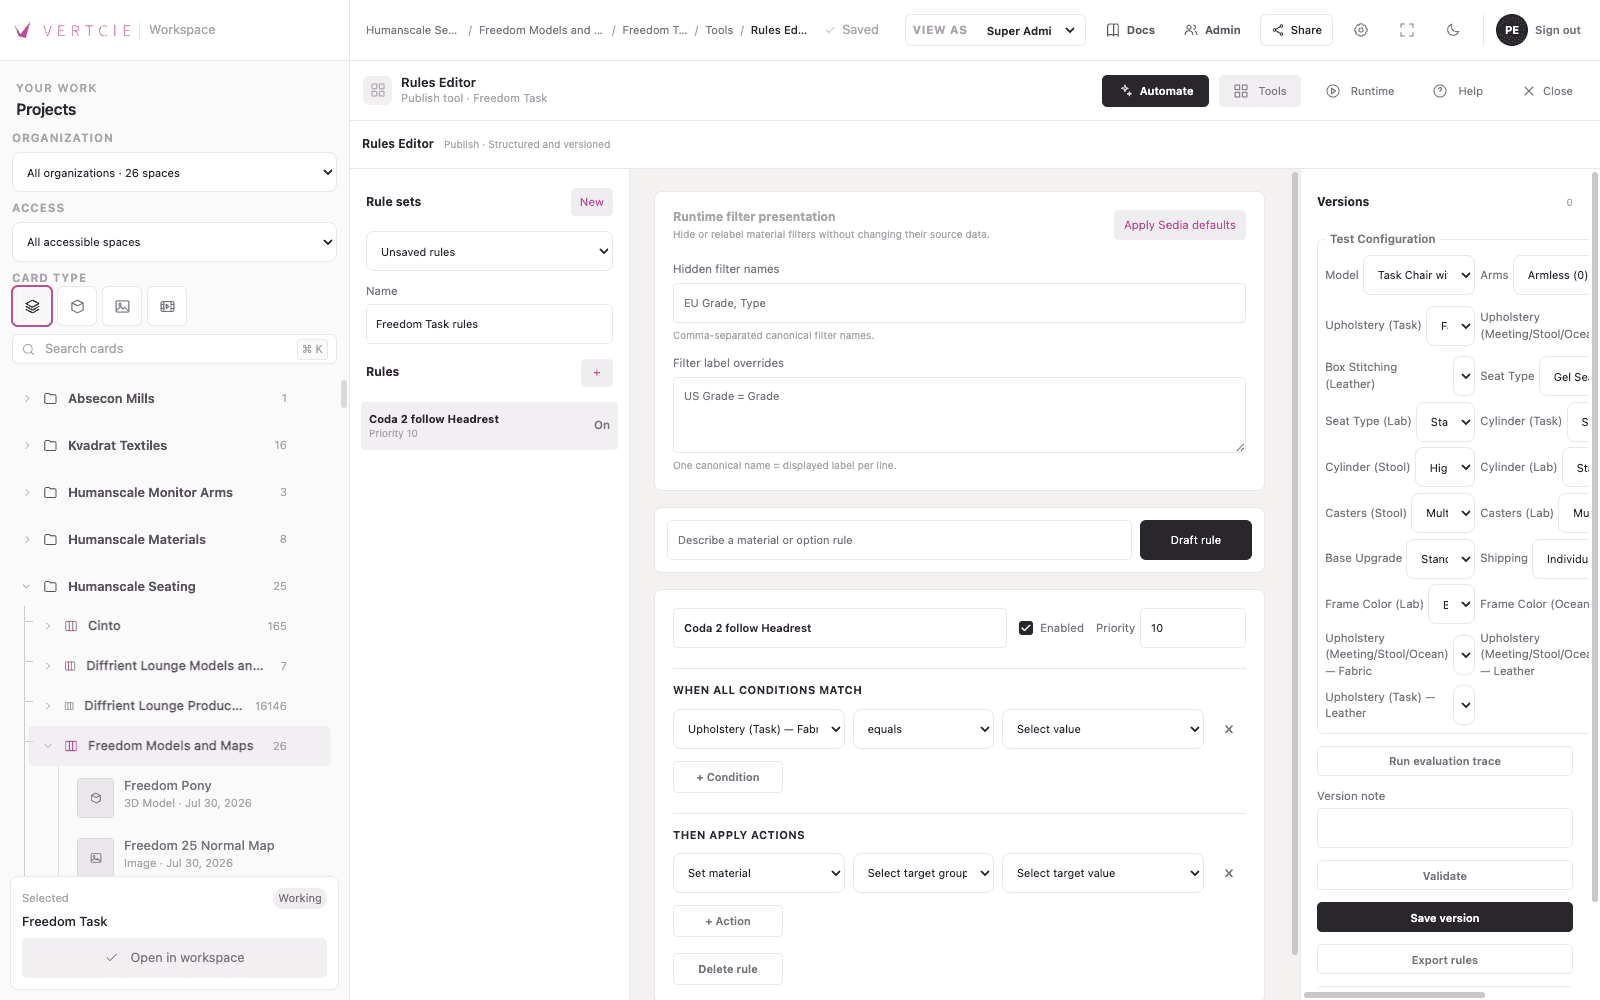Expand the Cinto tree item

coord(47,626)
